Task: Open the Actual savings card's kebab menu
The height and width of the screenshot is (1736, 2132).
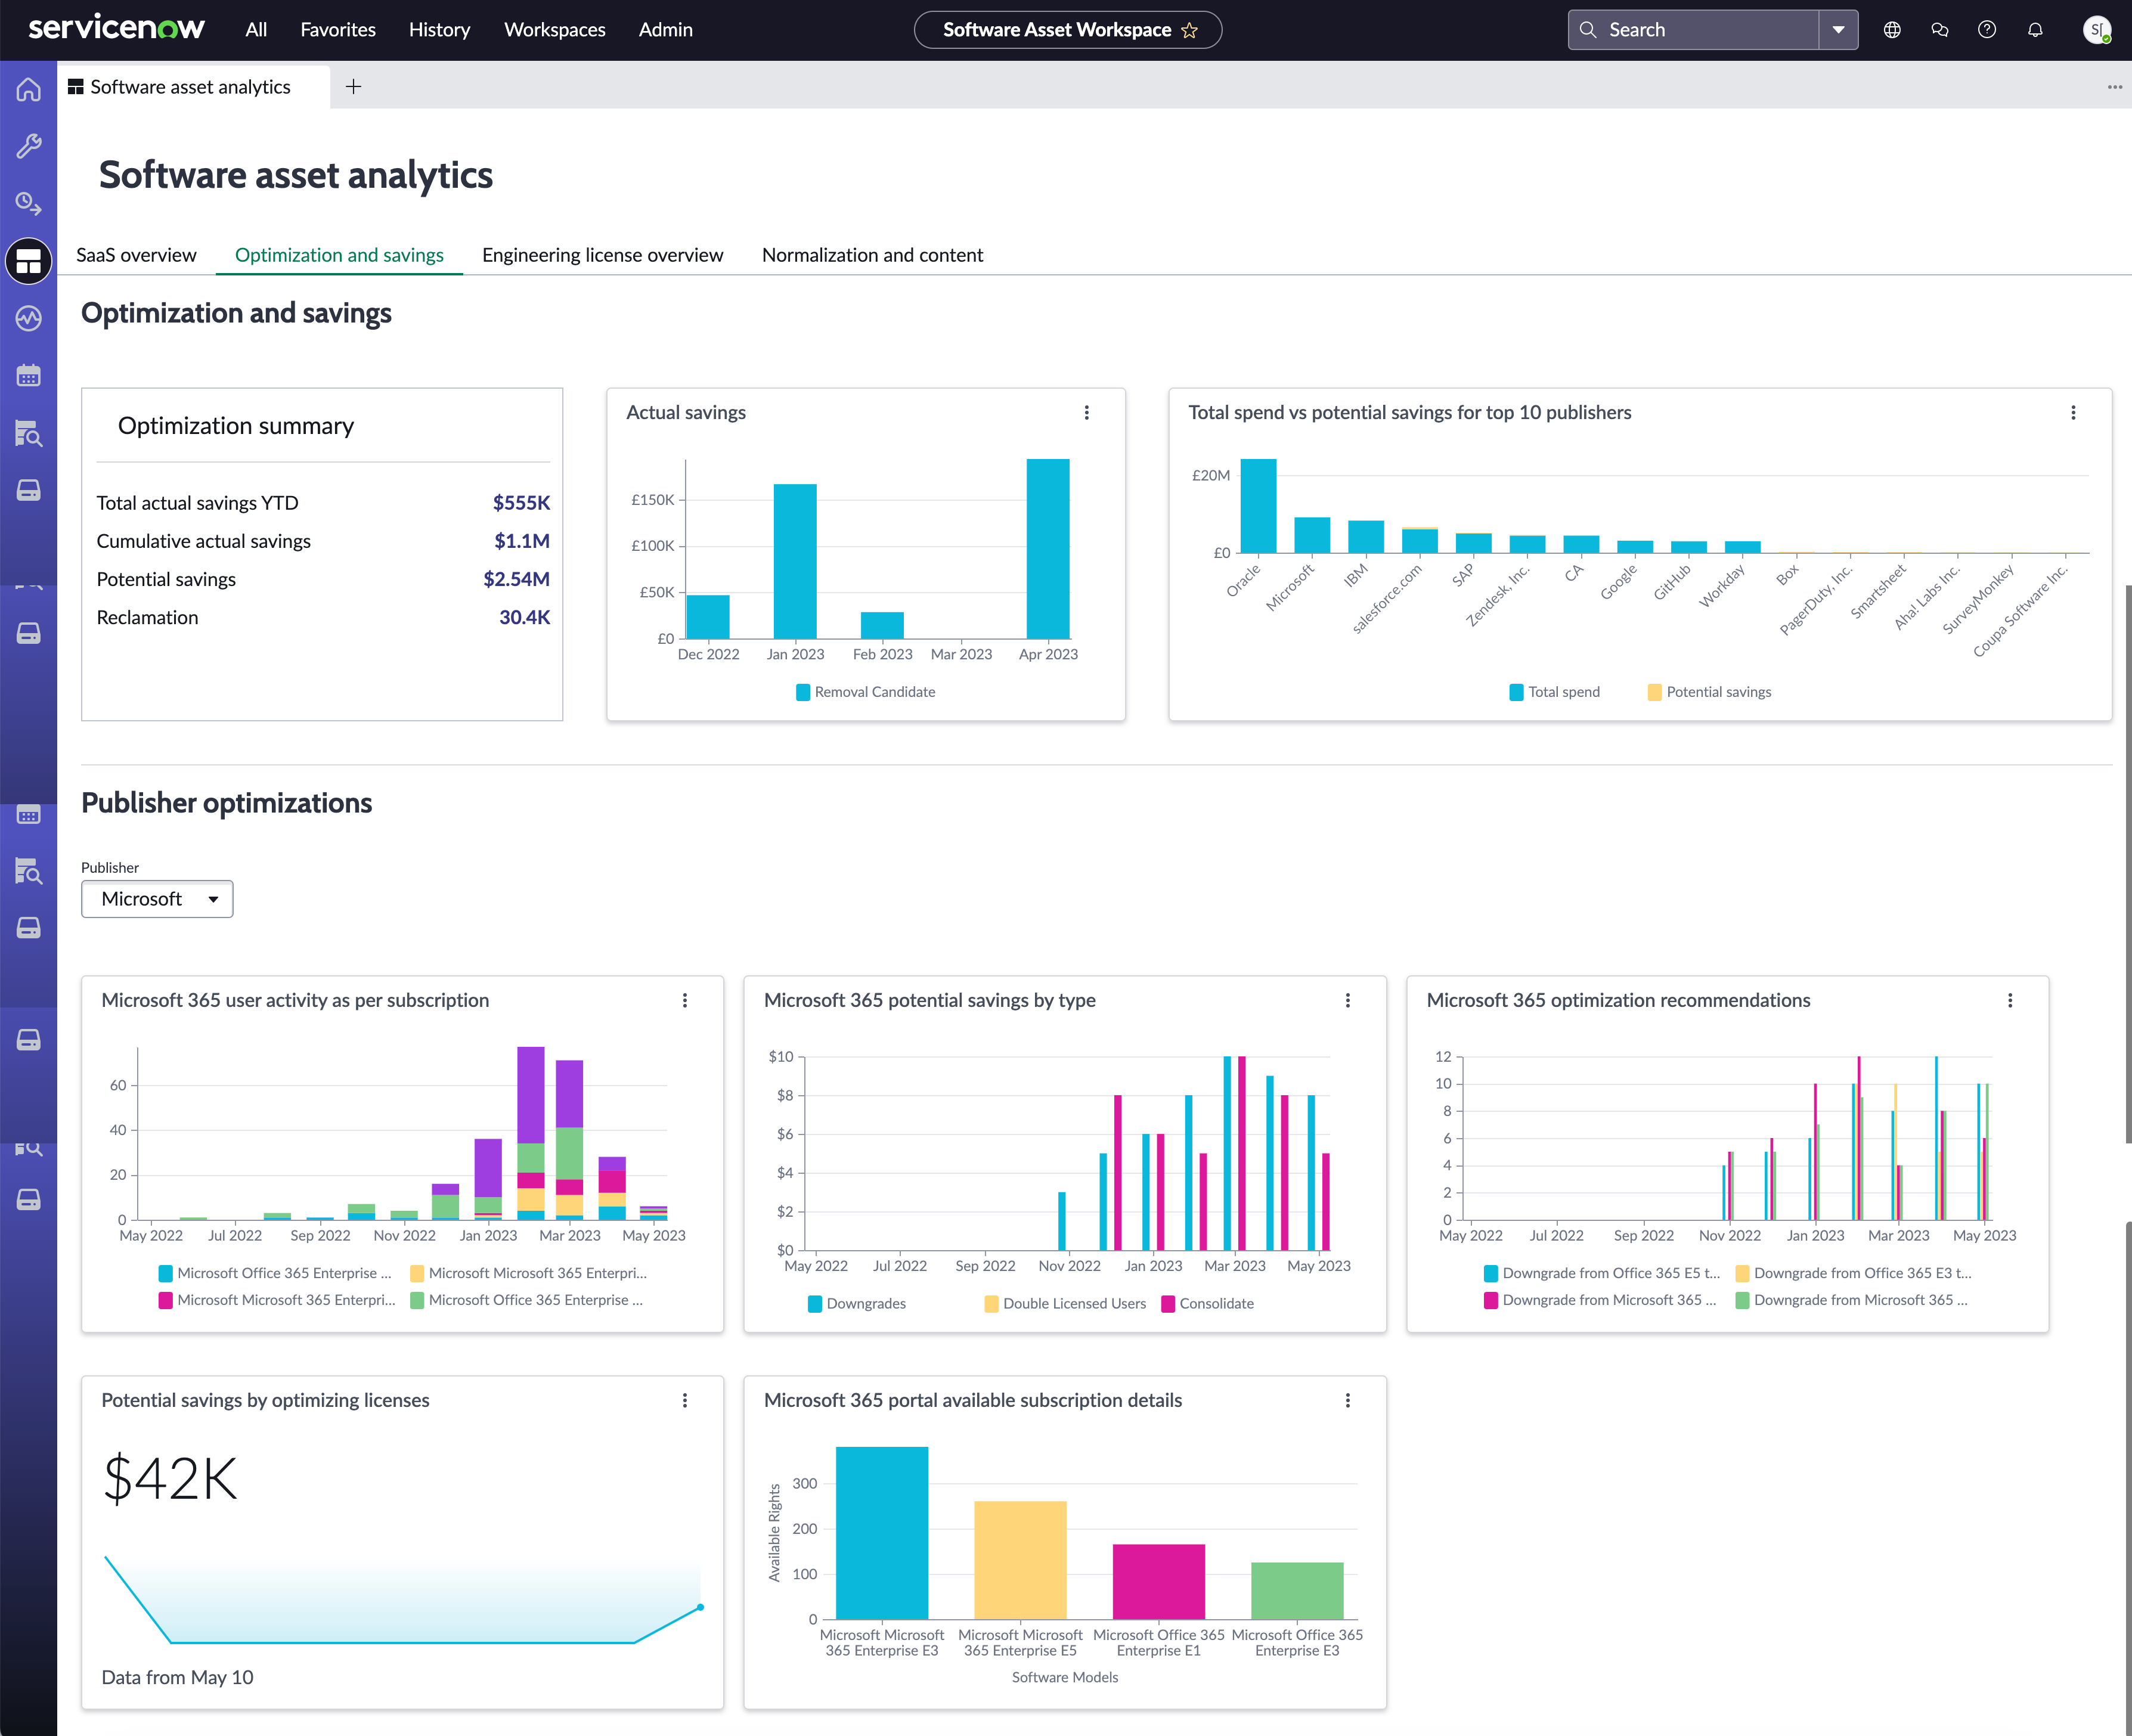Action: tap(1087, 412)
